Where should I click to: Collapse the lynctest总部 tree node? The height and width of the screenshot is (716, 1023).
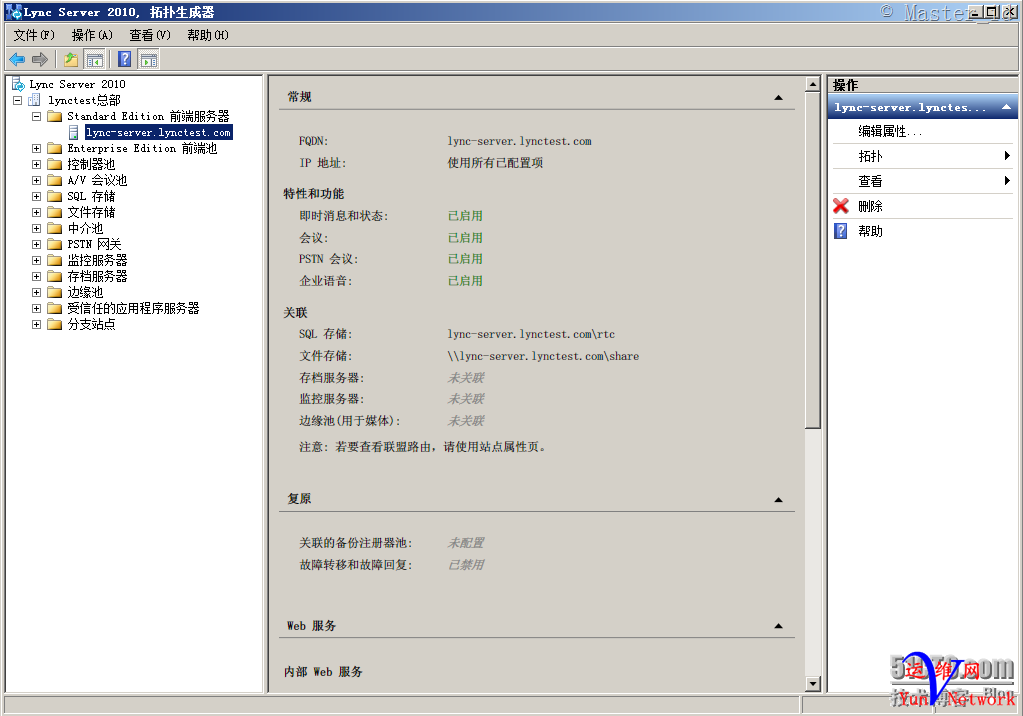click(18, 101)
